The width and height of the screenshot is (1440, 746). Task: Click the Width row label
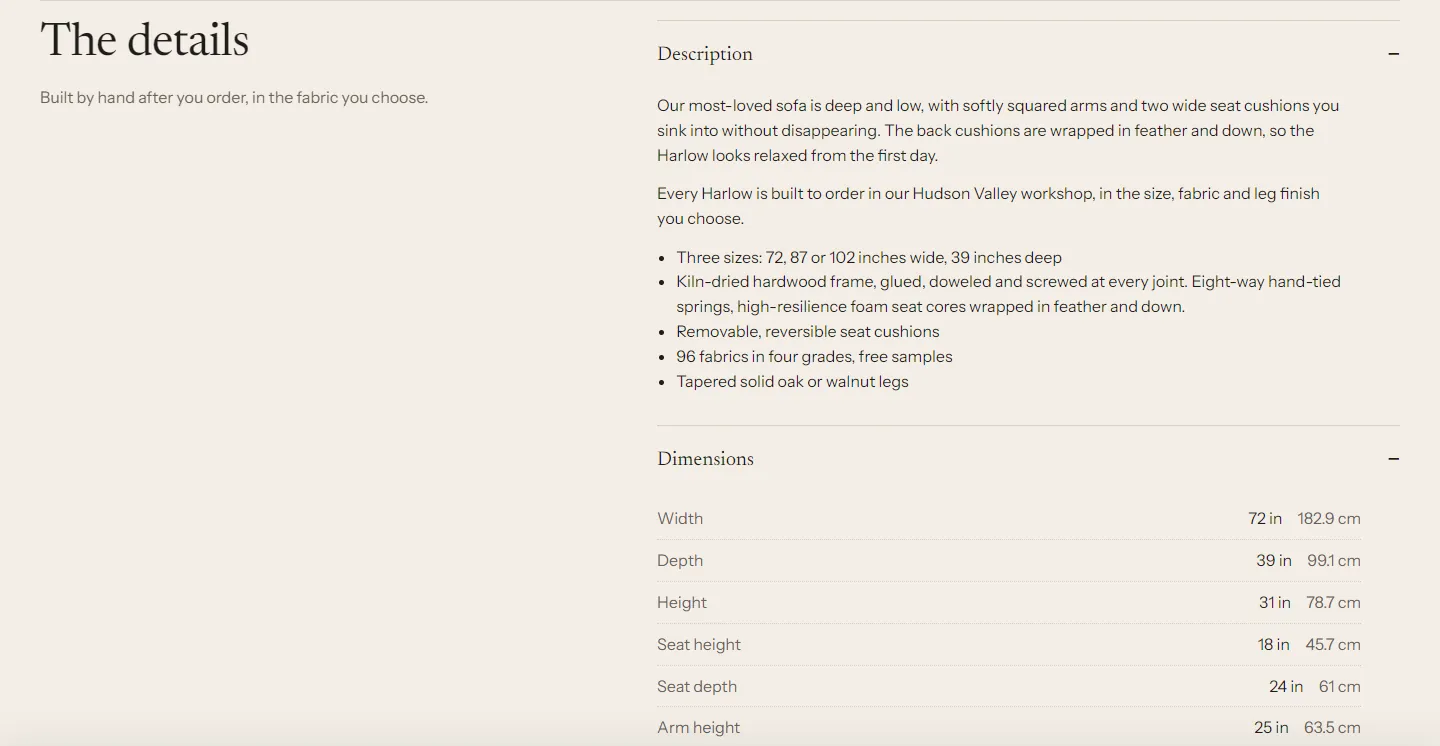[680, 518]
